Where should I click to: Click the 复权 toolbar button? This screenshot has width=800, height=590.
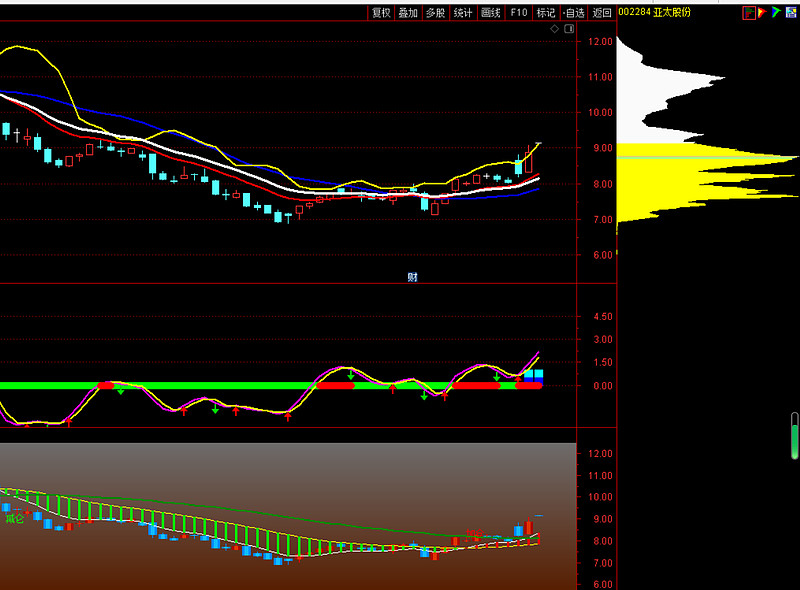click(x=381, y=13)
